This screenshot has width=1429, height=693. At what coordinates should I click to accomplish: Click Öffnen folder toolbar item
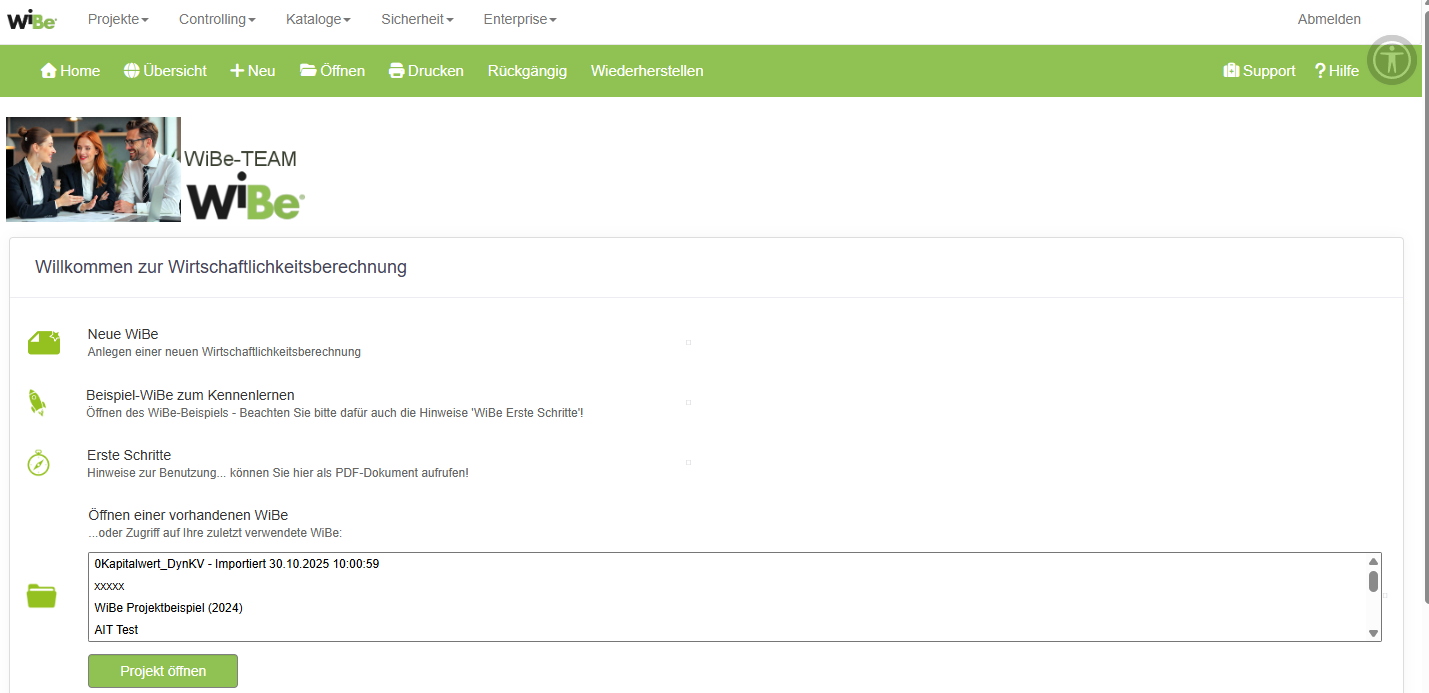[332, 71]
